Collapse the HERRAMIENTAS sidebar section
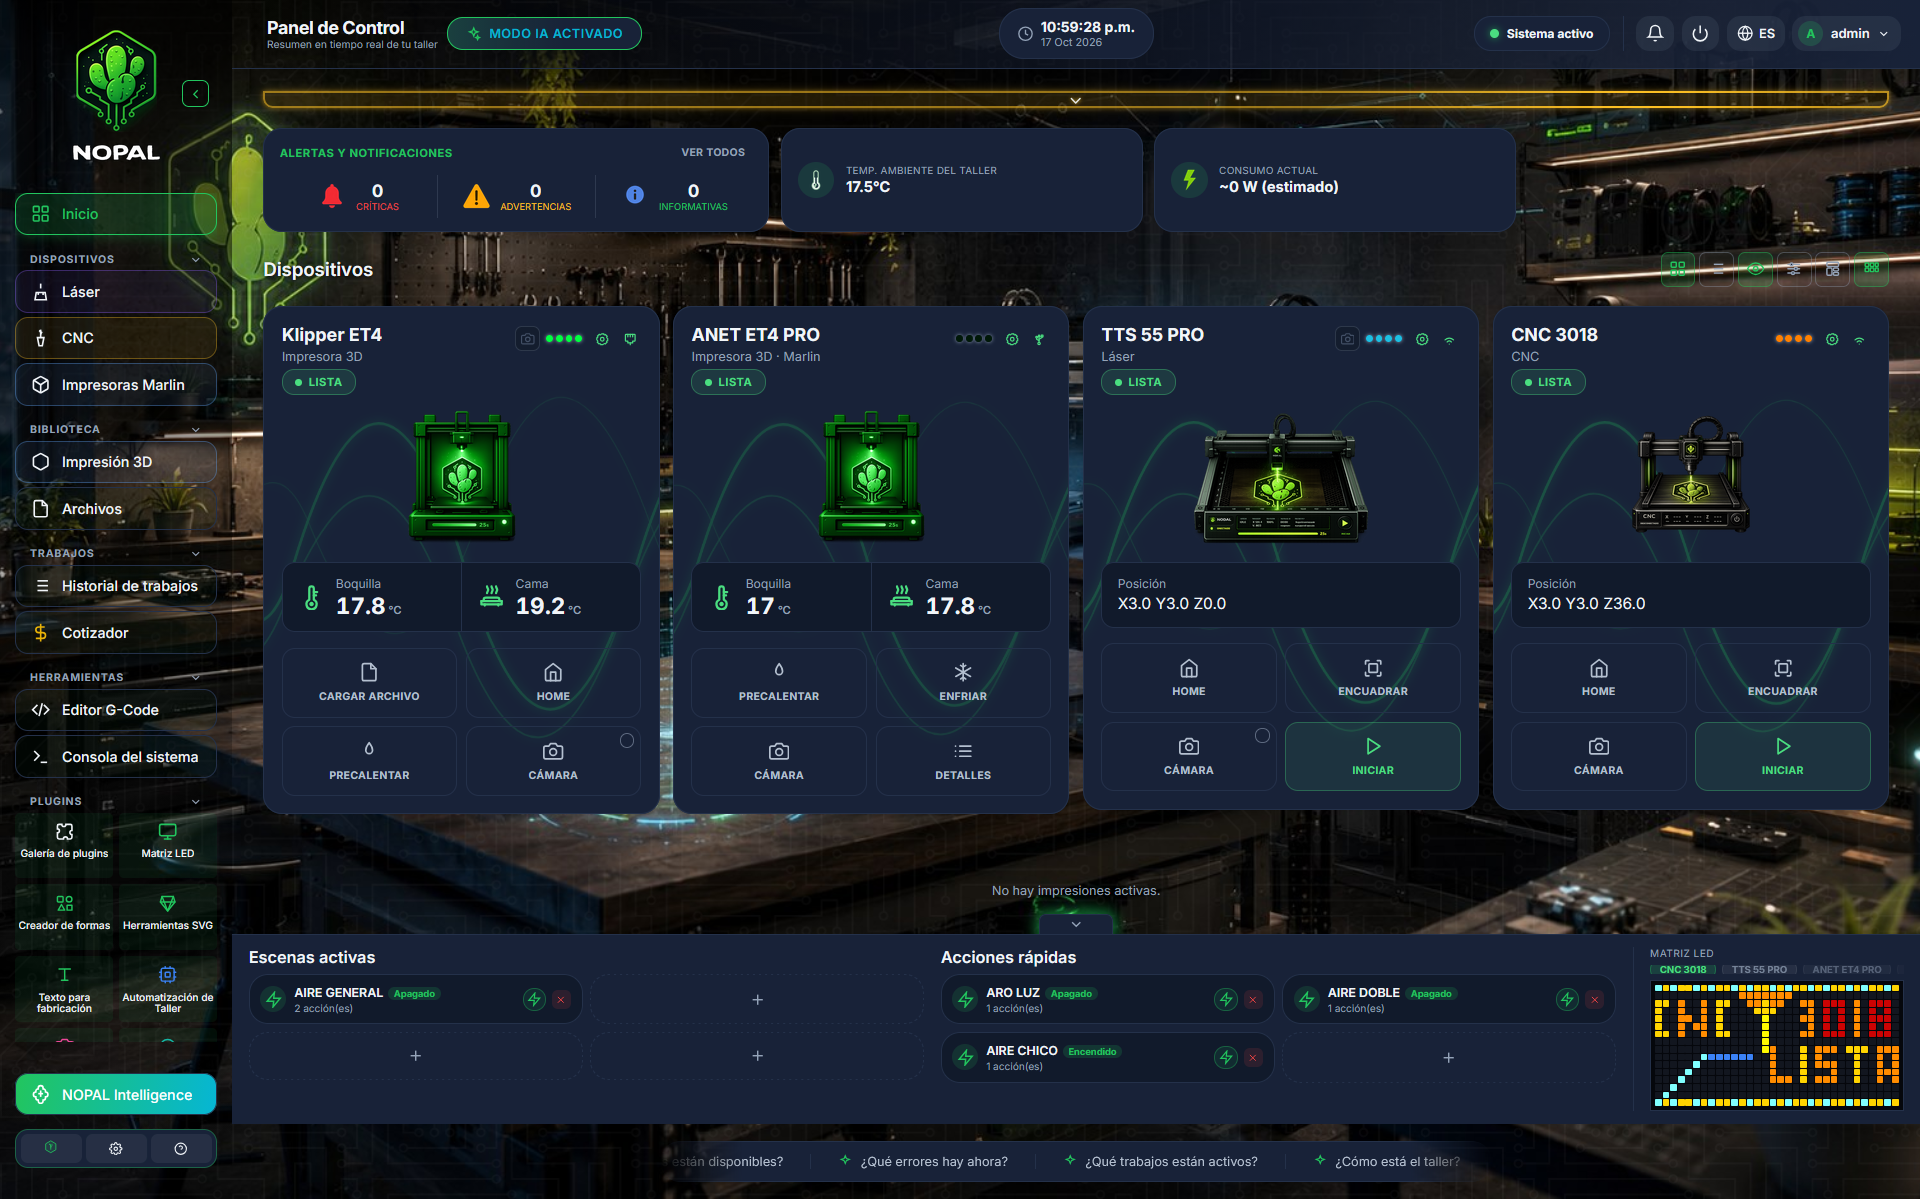Viewport: 1920px width, 1199px height. click(x=196, y=677)
